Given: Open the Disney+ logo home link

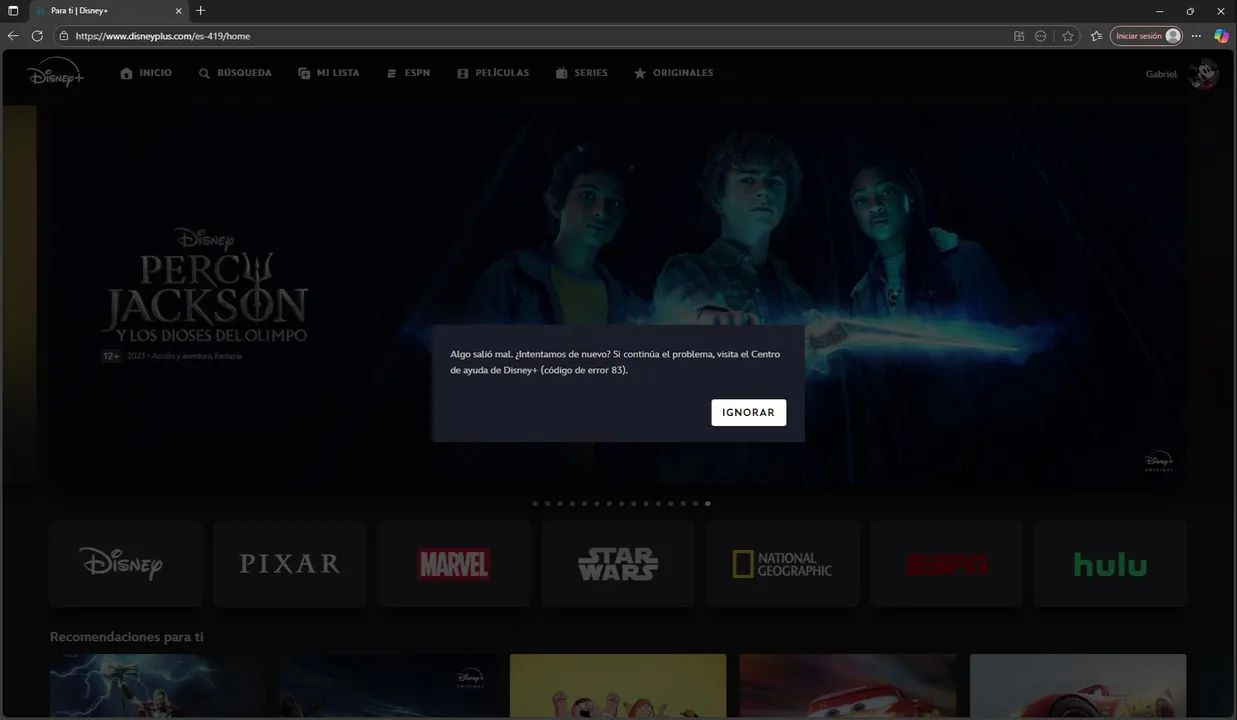Looking at the screenshot, I should click(x=55, y=74).
